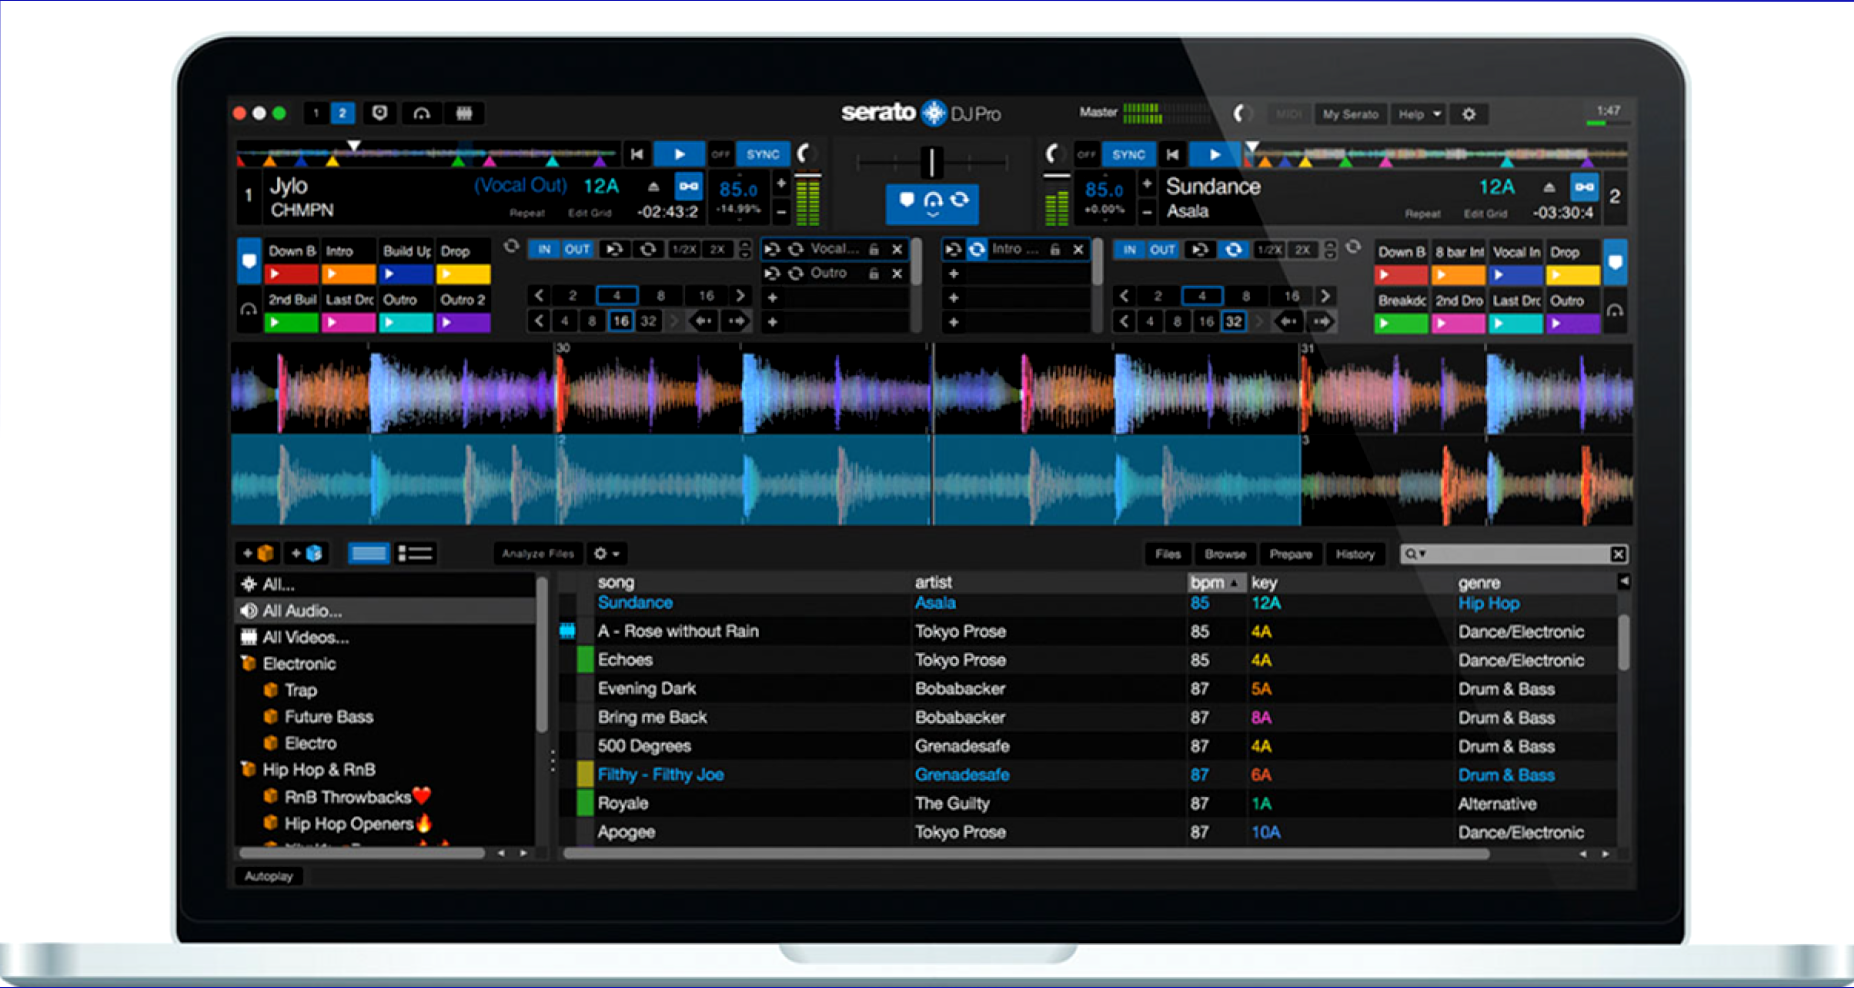The width and height of the screenshot is (1854, 988).
Task: Switch to the Browse tab
Action: point(1225,553)
